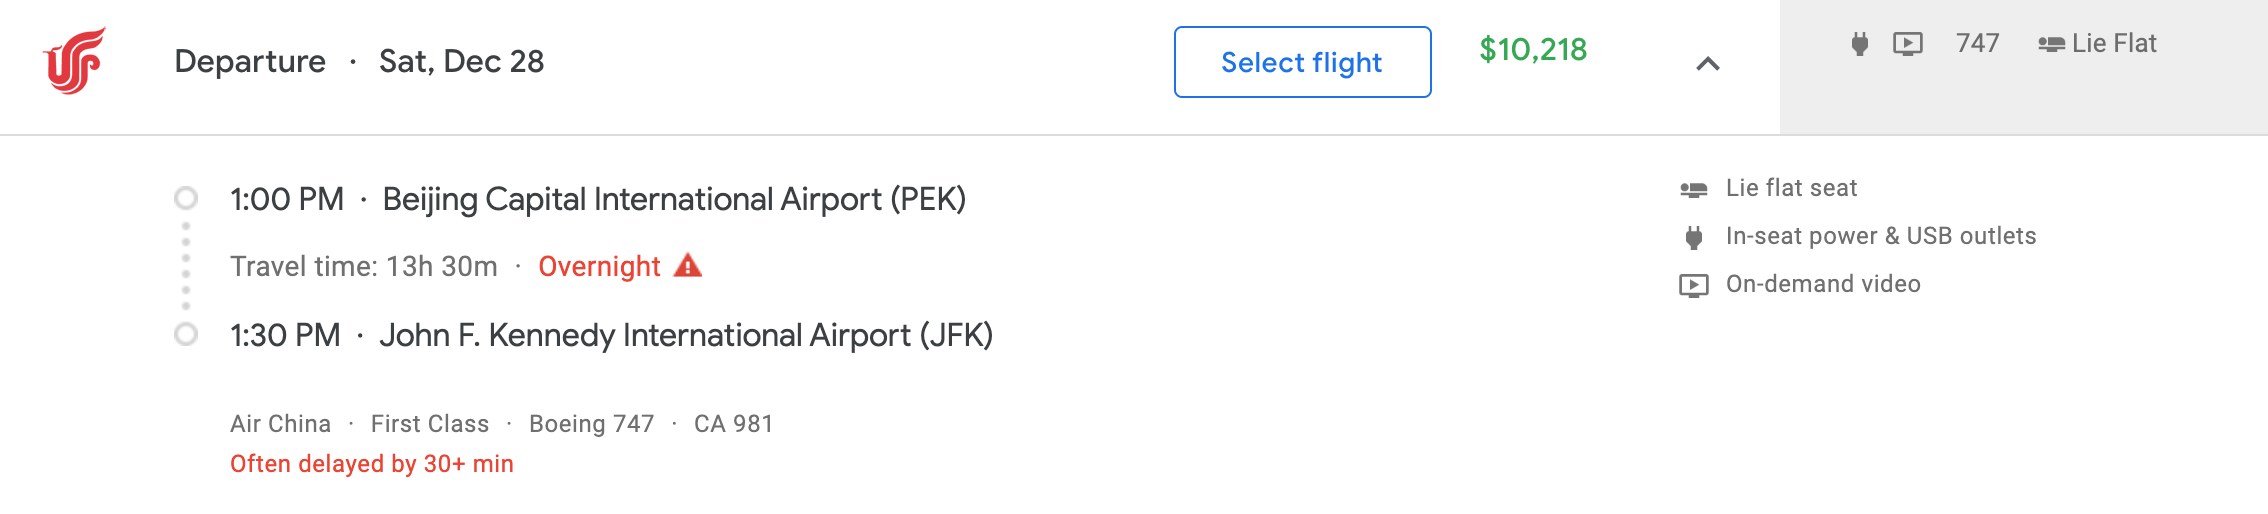Click the $10,218 flight price

tap(1533, 49)
